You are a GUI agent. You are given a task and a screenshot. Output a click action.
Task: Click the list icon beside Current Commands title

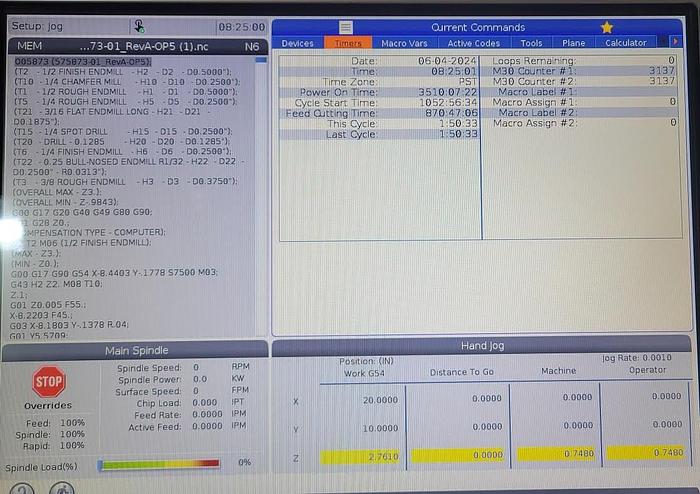click(x=346, y=27)
